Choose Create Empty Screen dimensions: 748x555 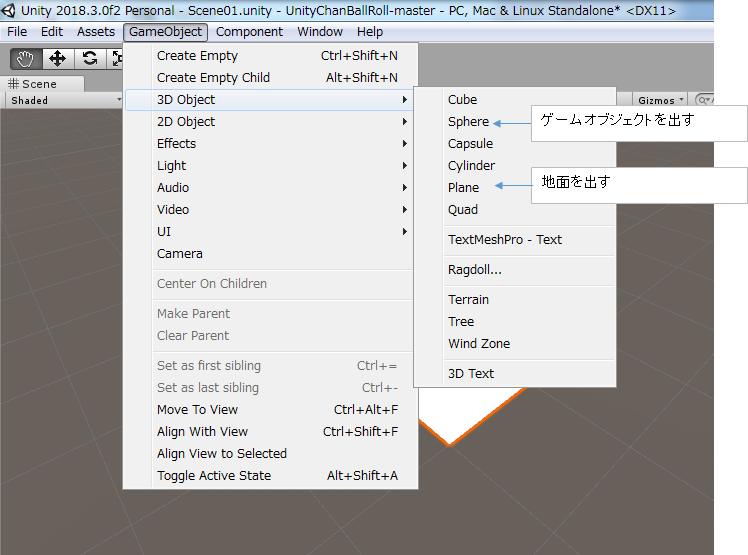[271, 56]
